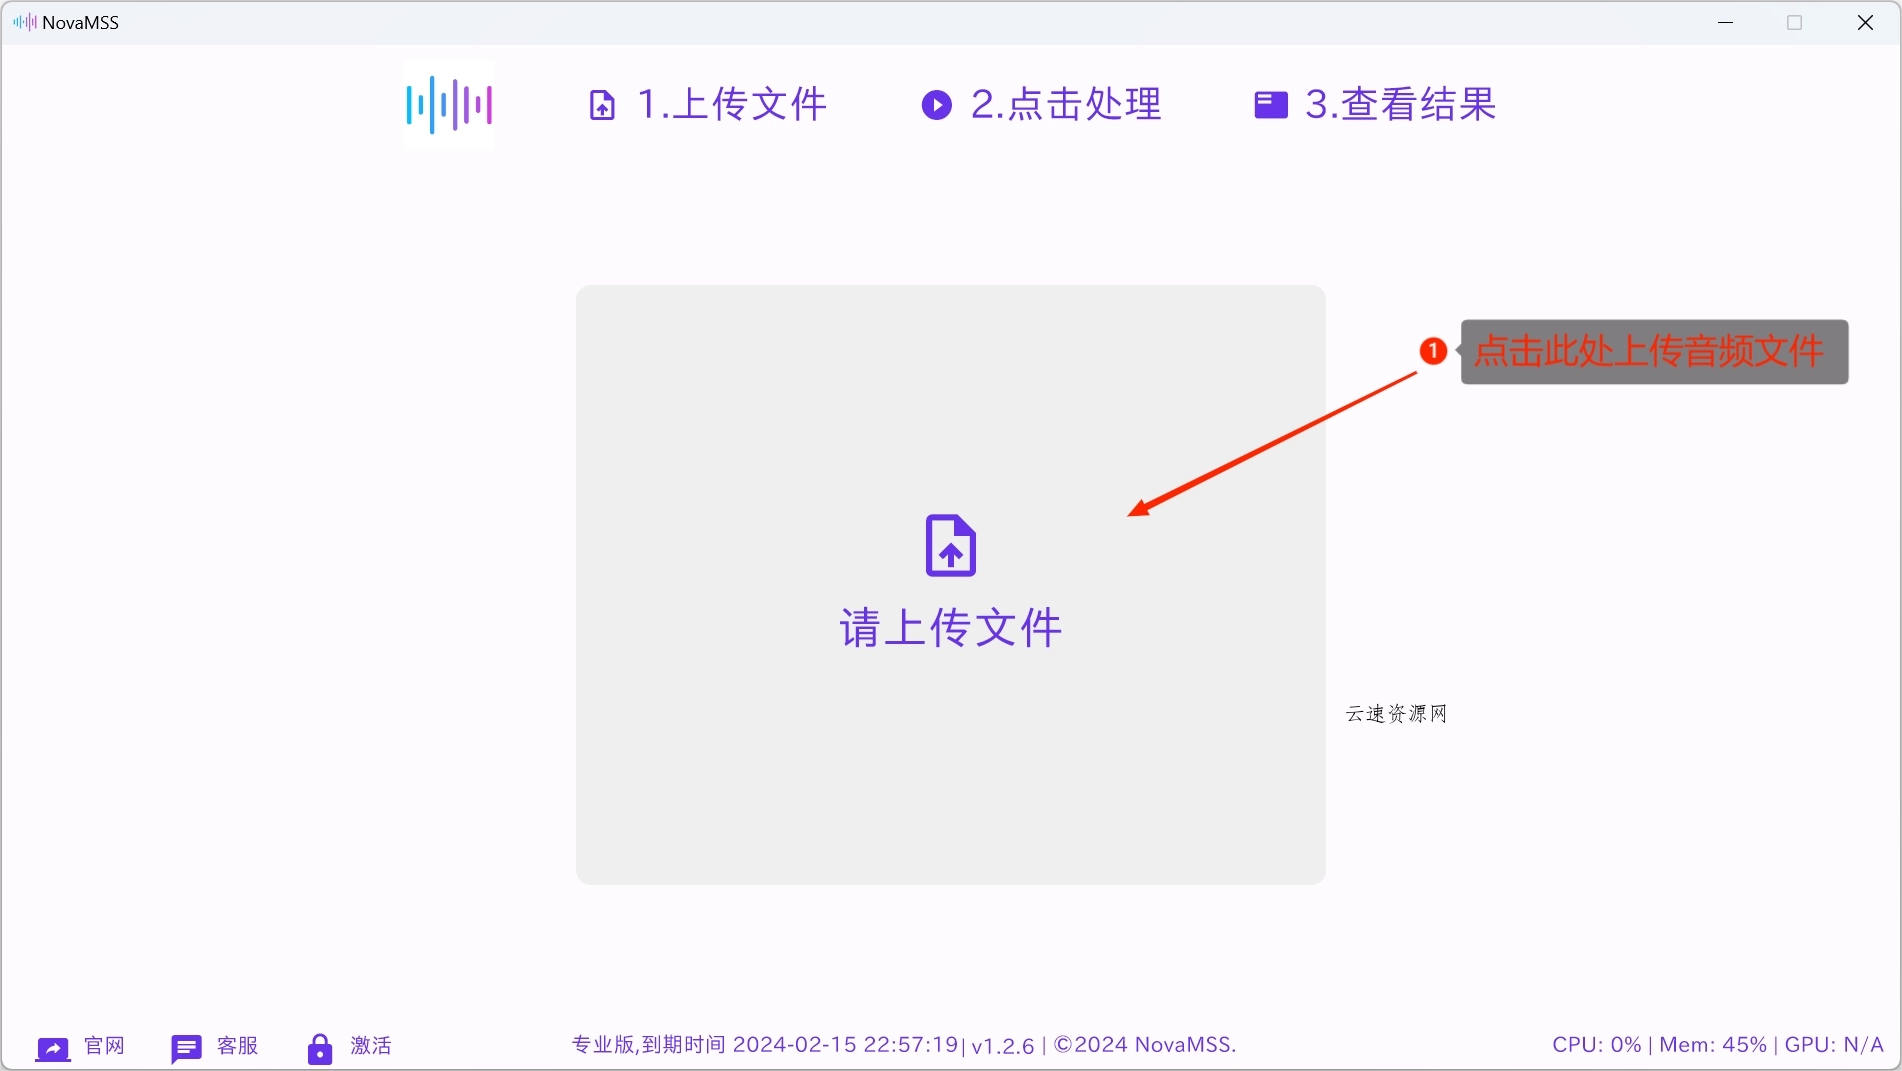Click the lock icon next to 激活

(319, 1046)
